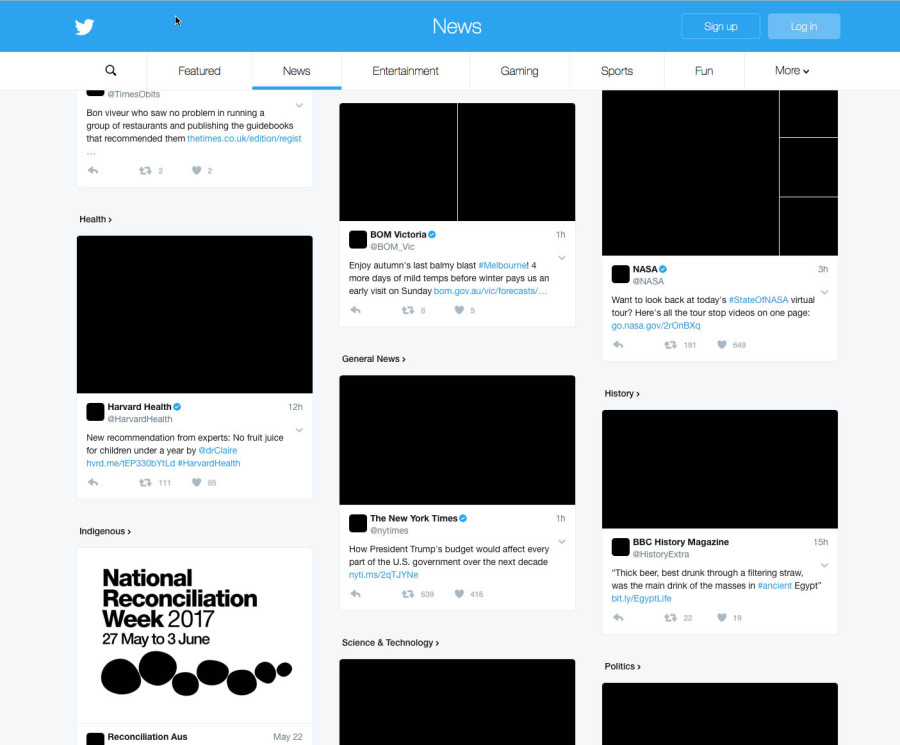Viewport: 900px width, 745px height.
Task: Retweet The New York Times tweet
Action: 408,594
